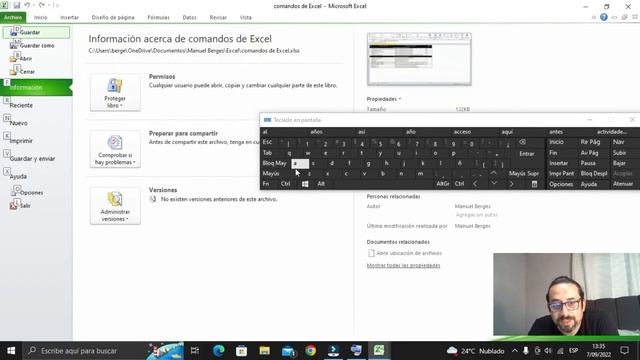The height and width of the screenshot is (360, 640).
Task: Switch to the Inicio ribbon tab
Action: point(40,17)
